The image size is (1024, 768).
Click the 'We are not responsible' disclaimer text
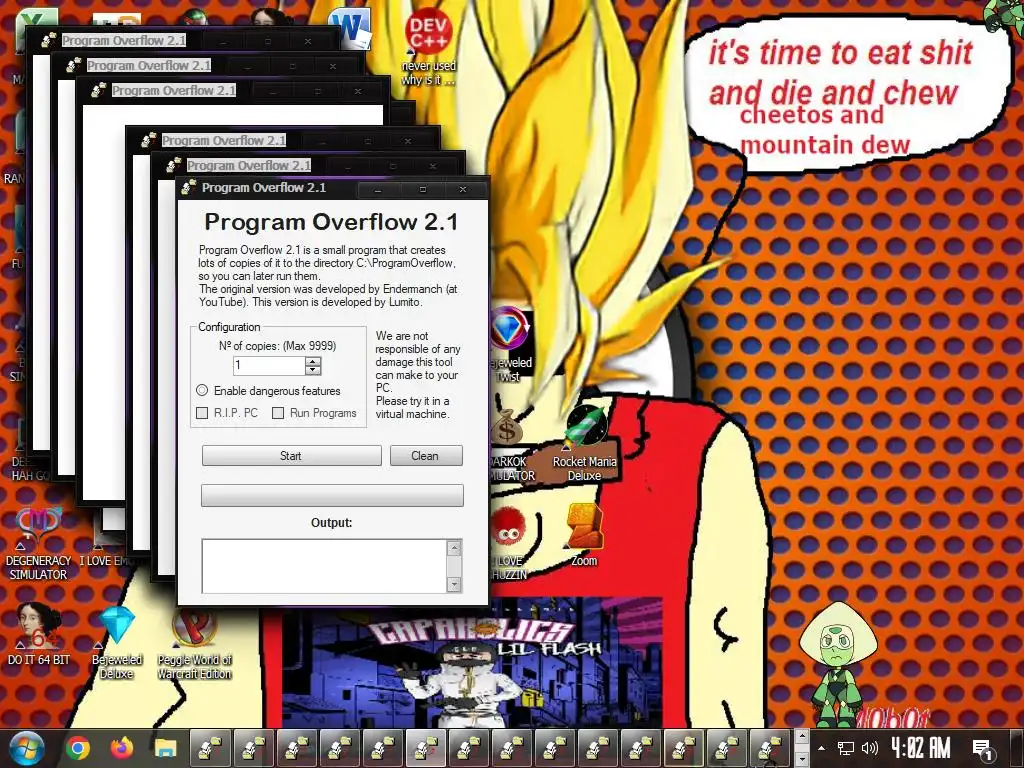pyautogui.click(x=418, y=375)
